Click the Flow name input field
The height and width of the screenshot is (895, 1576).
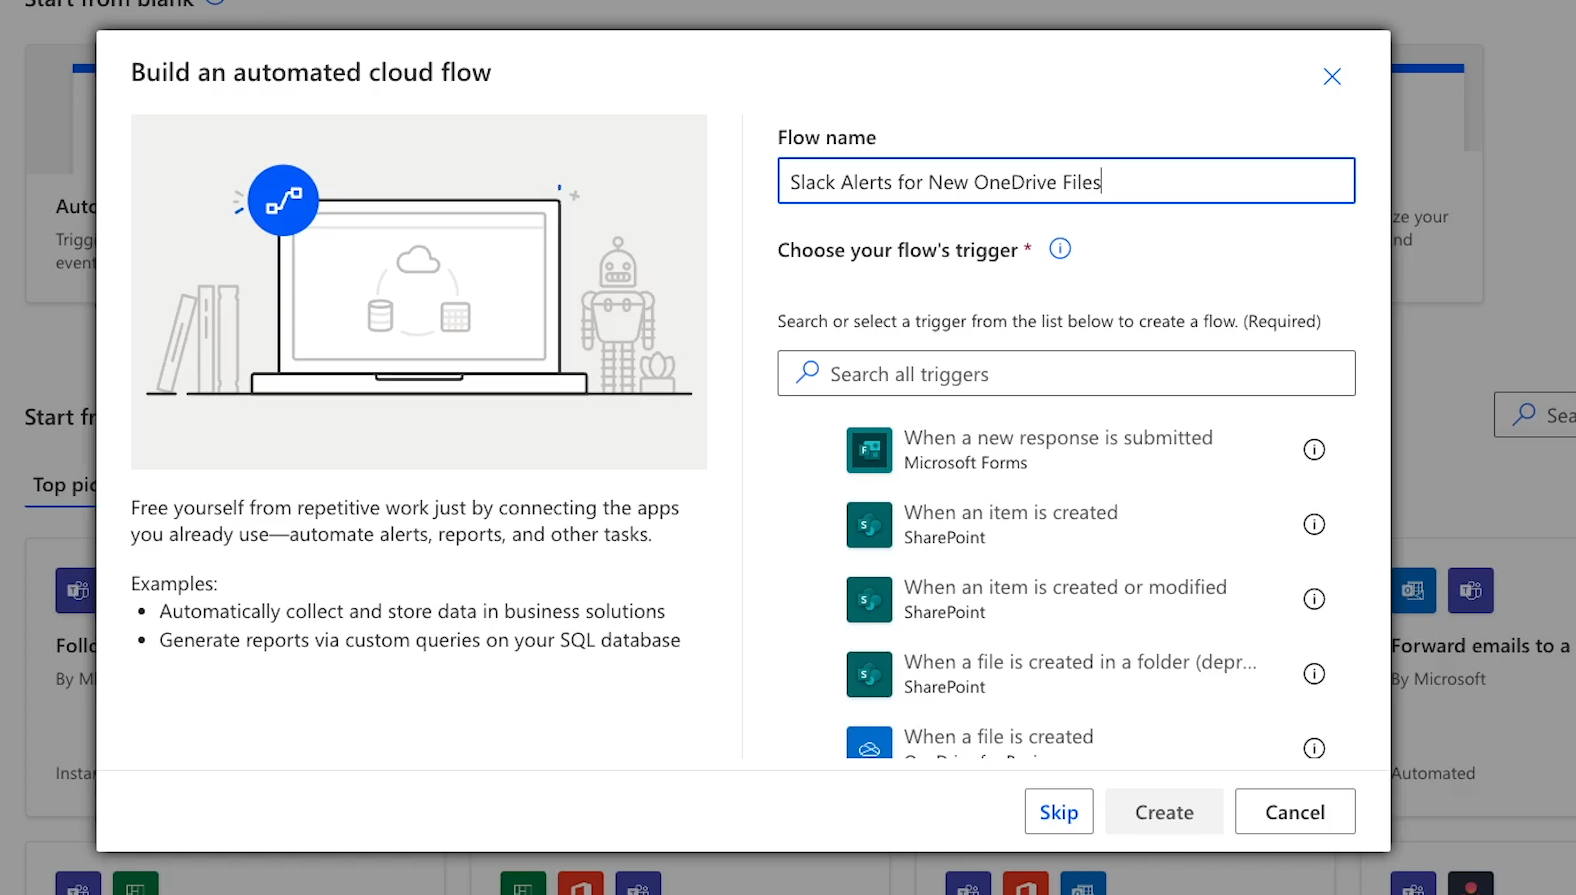tap(1066, 181)
